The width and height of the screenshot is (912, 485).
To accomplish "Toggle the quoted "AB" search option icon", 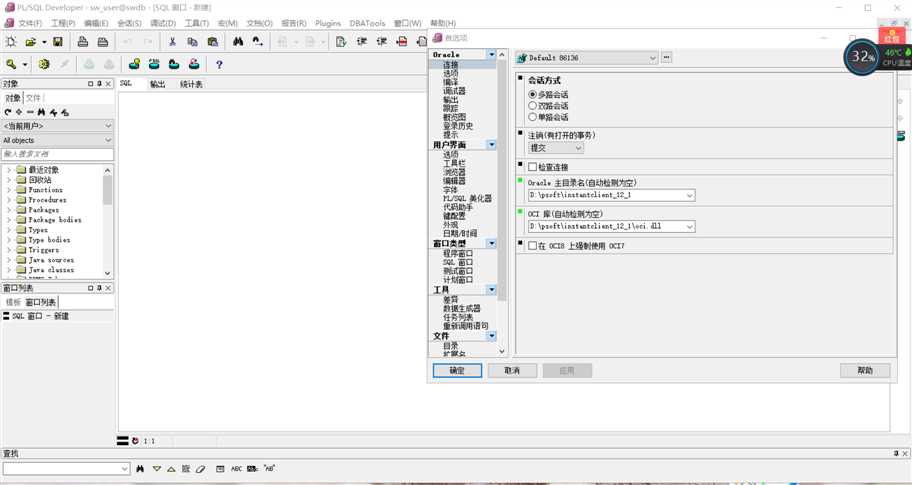I will pos(269,468).
